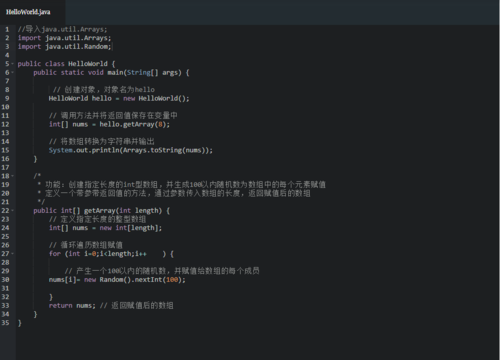500x360 pixels.
Task: Click the comment containing 'hello' on line 8
Action: coord(104,90)
